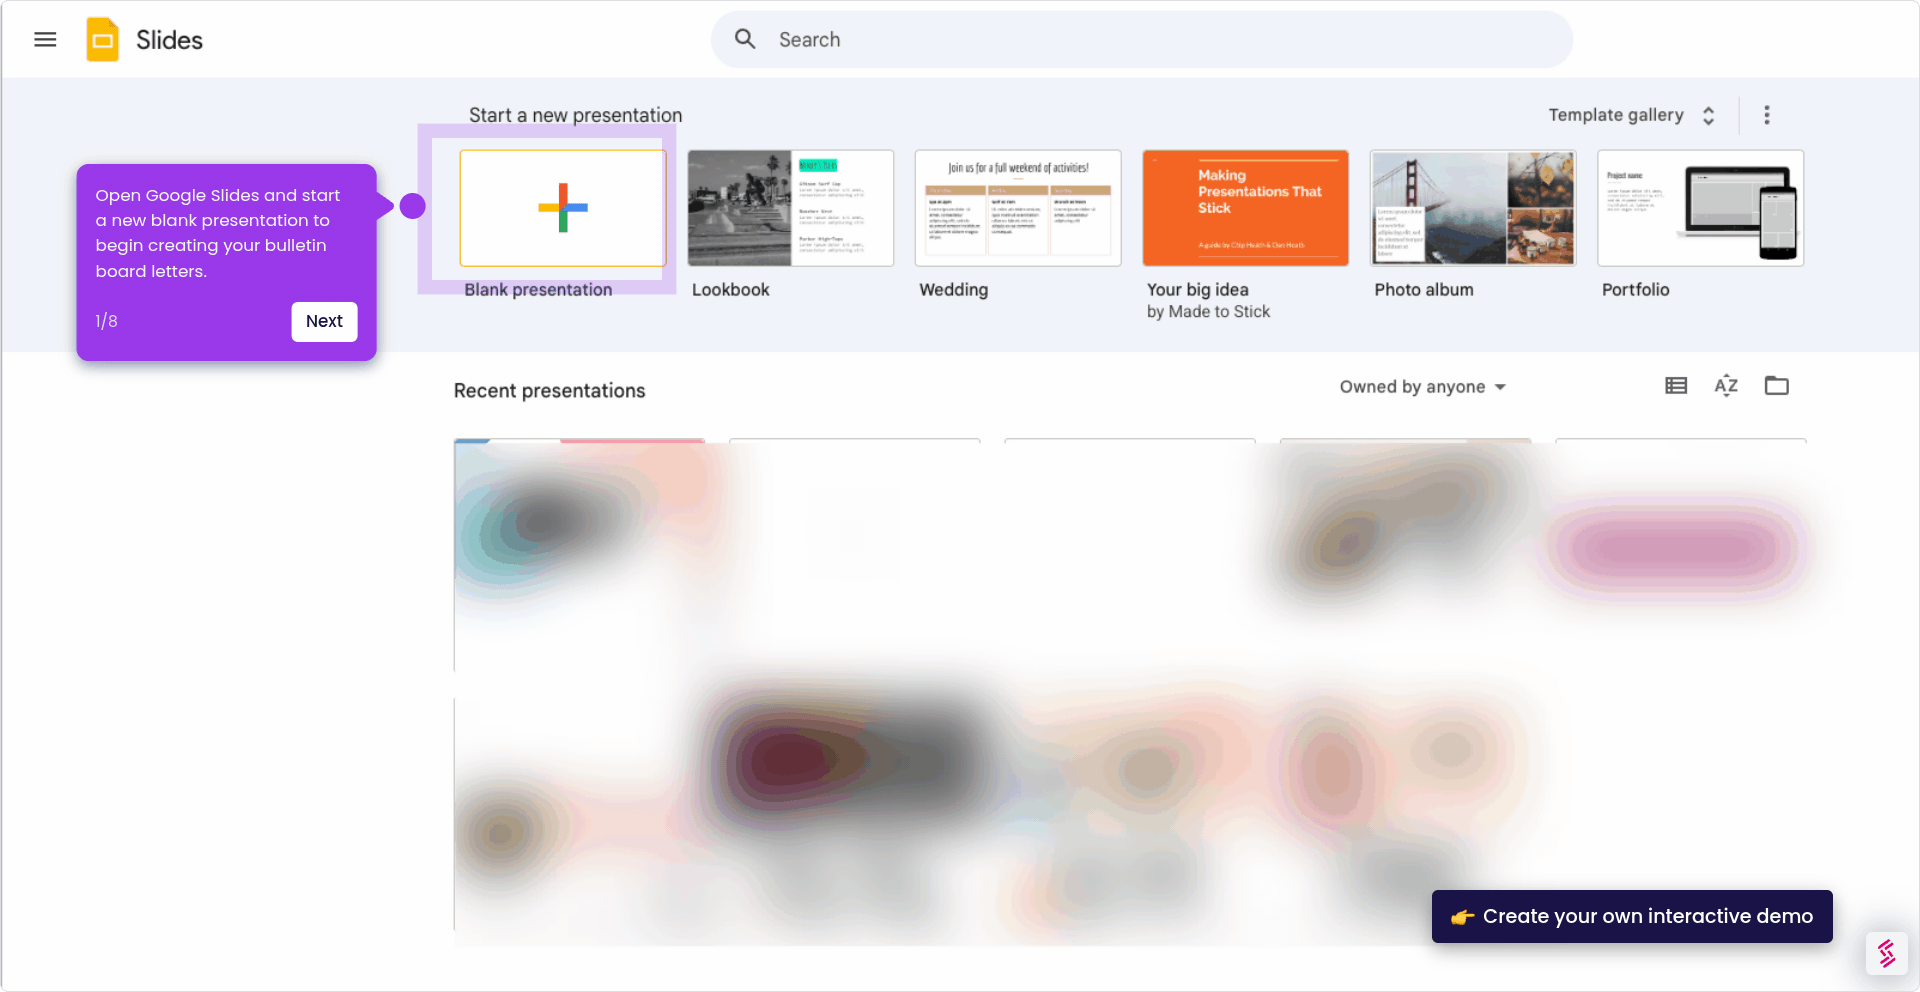This screenshot has width=1920, height=992.
Task: Click the Lookbook label text
Action: (730, 290)
